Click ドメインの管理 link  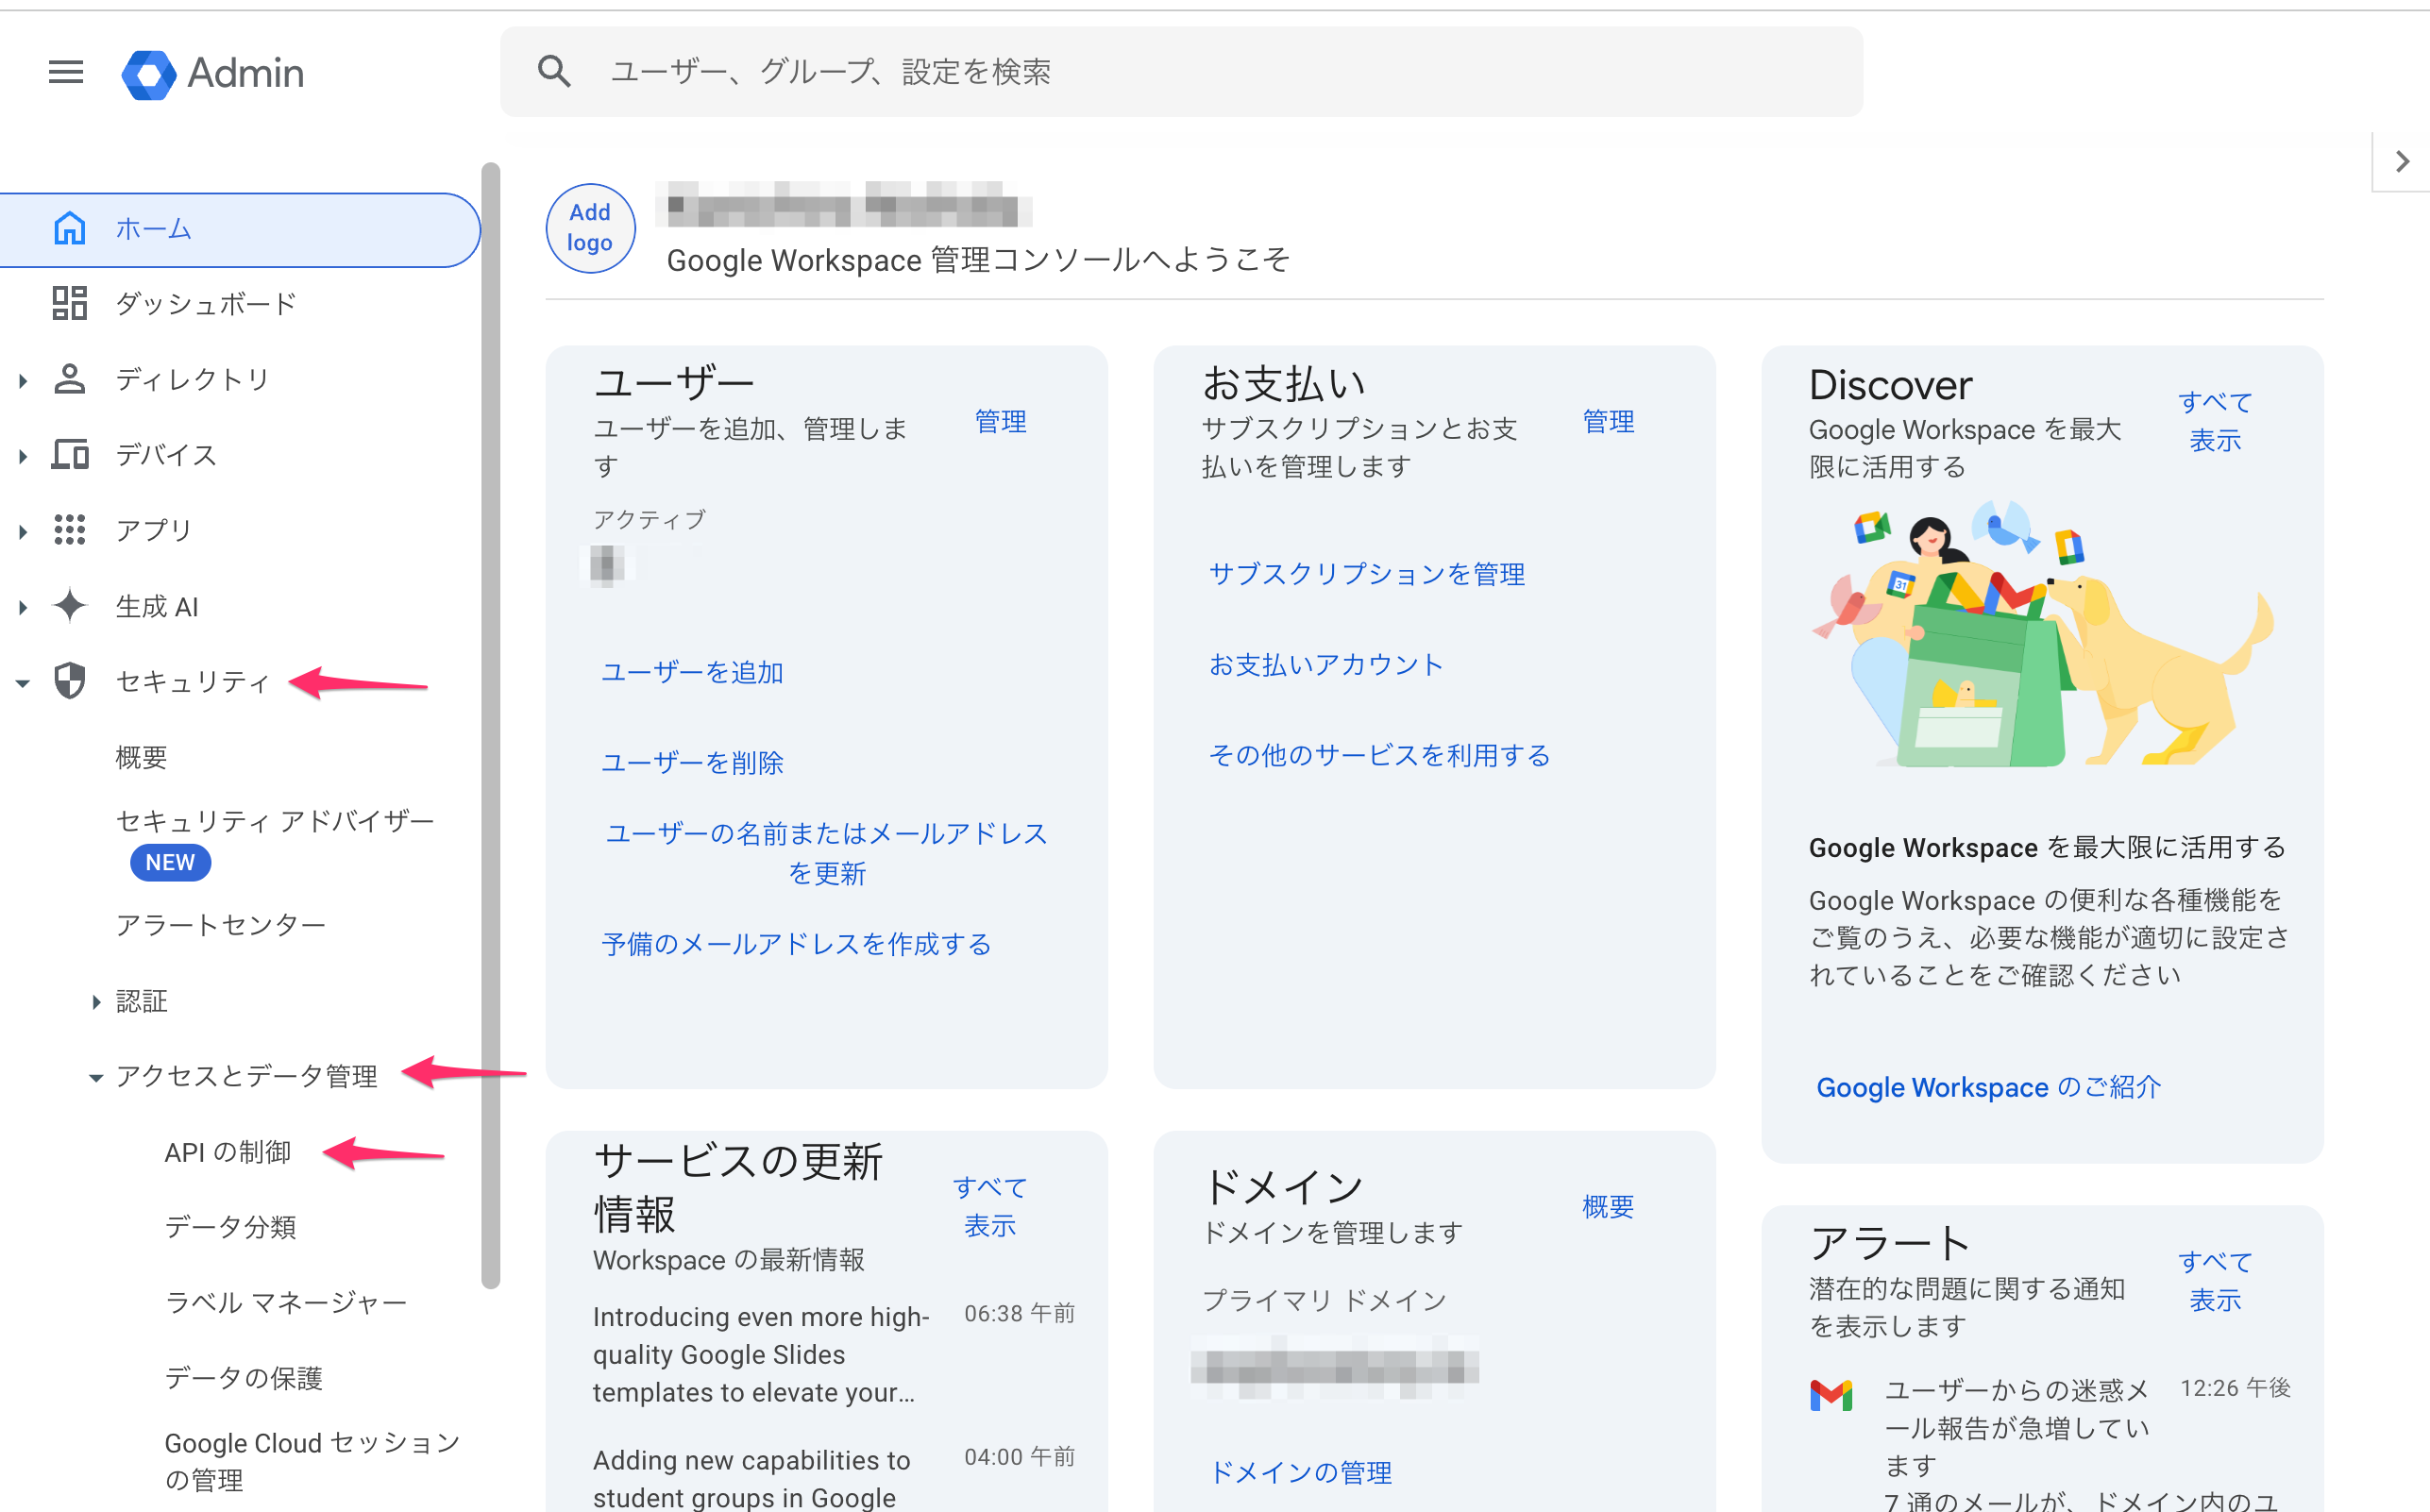1301,1472
